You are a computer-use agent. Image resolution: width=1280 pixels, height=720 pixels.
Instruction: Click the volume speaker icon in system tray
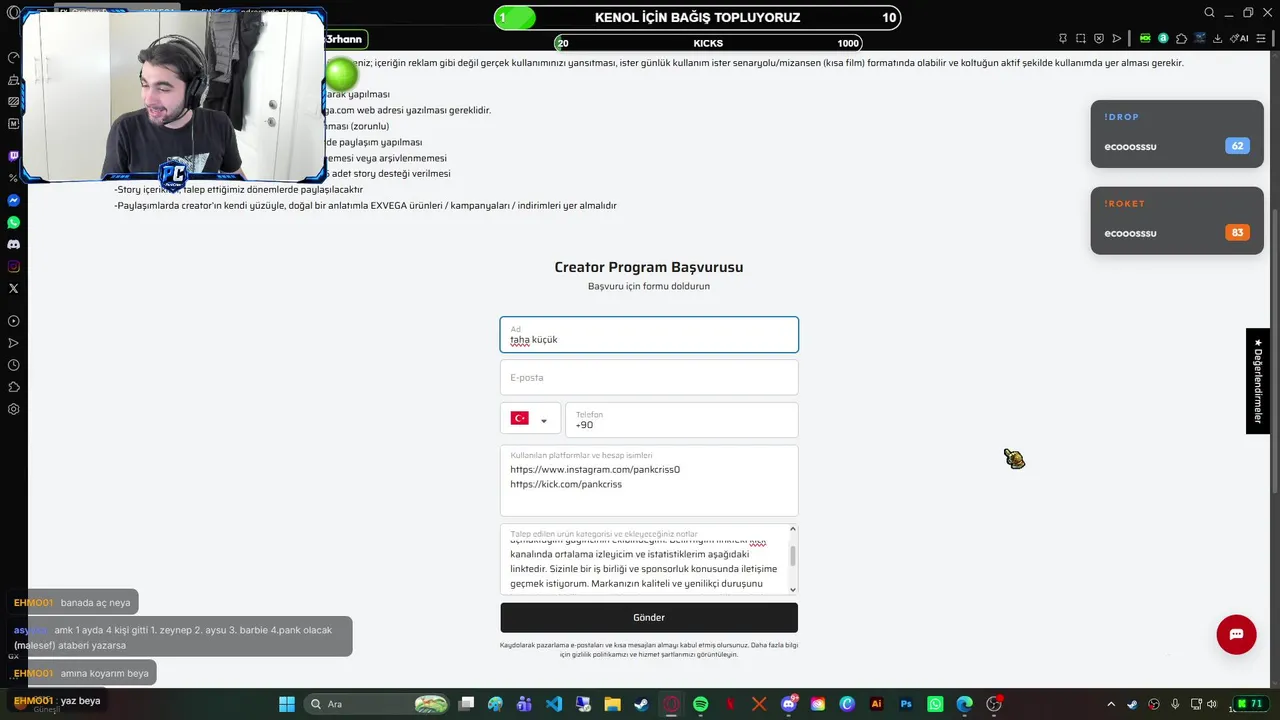pos(1212,704)
